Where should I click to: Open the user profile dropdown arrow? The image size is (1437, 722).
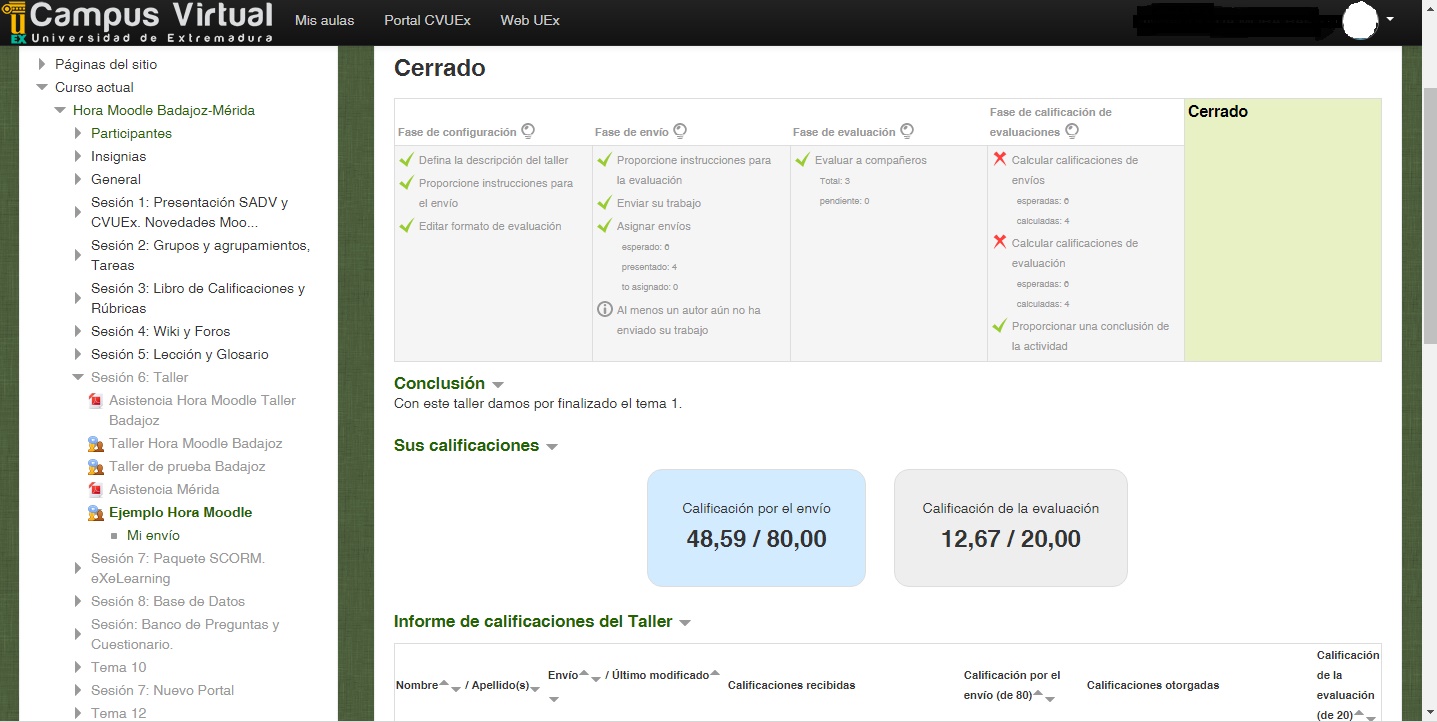coord(1390,19)
